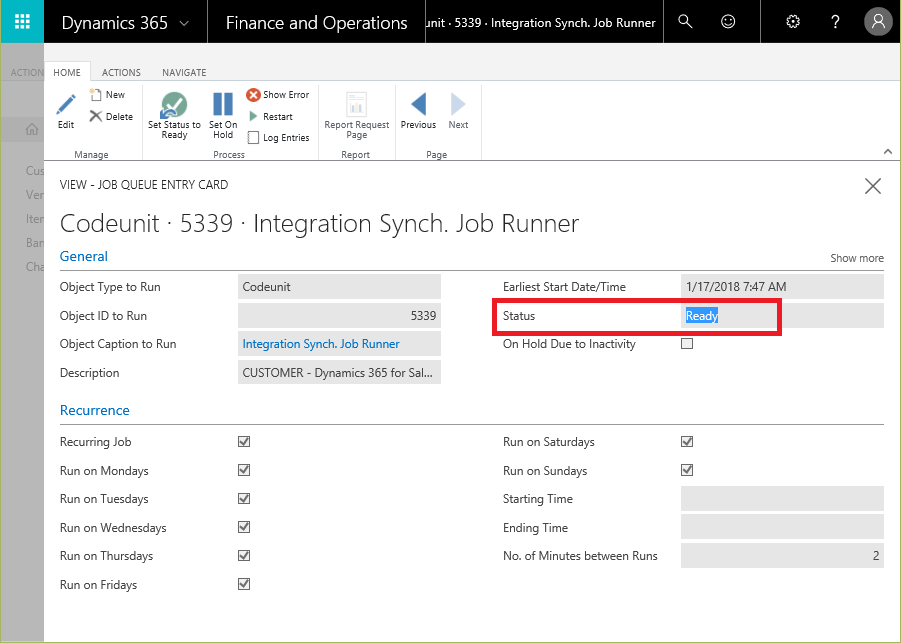Open the app launcher waffle icon

22,22
